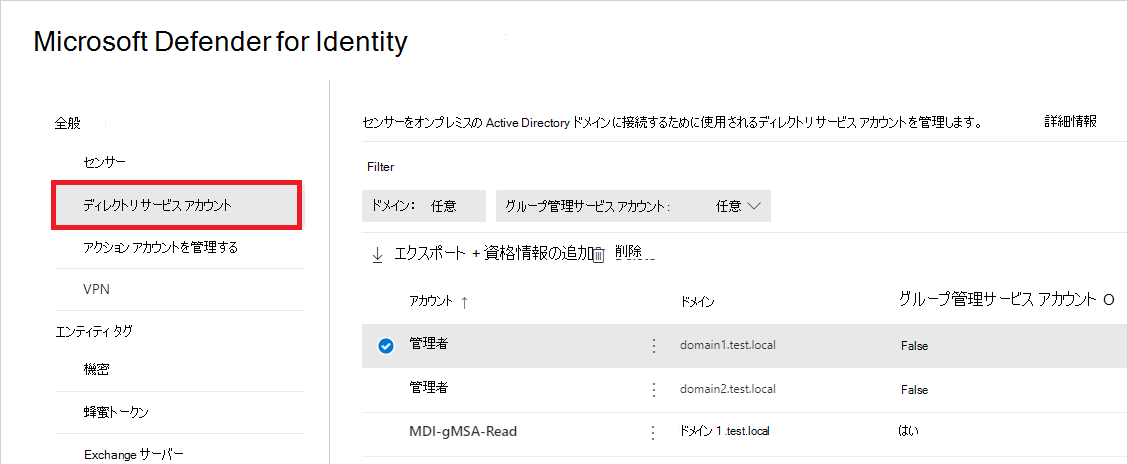Viewport: 1128px width, 464px height.
Task: Click + 資格情報の追加 button
Action: 531,255
